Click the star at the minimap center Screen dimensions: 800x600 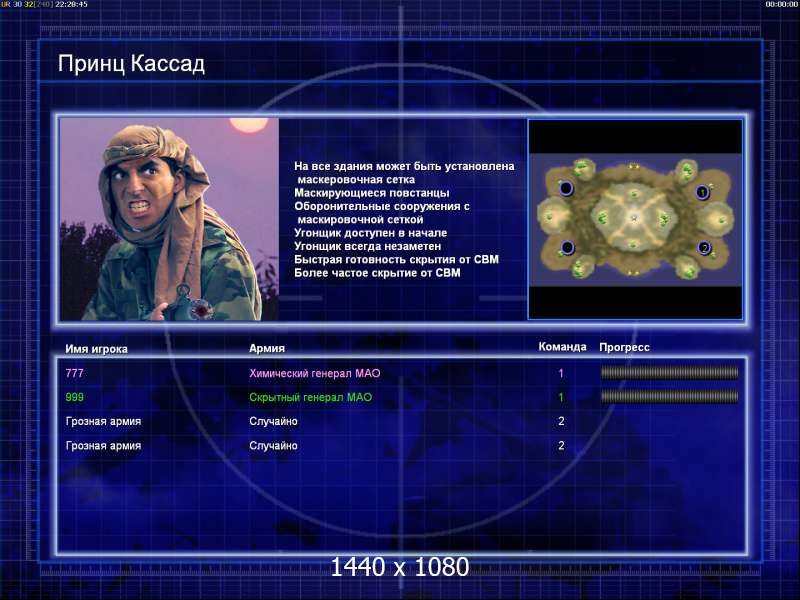coord(634,218)
